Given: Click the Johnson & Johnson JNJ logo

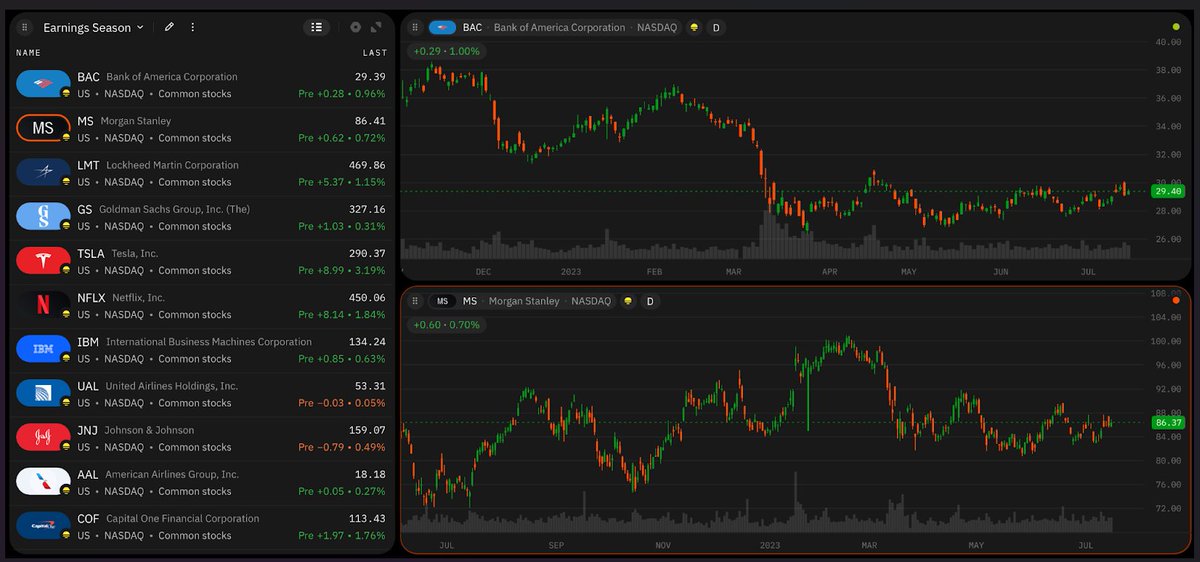Looking at the screenshot, I should [x=43, y=436].
